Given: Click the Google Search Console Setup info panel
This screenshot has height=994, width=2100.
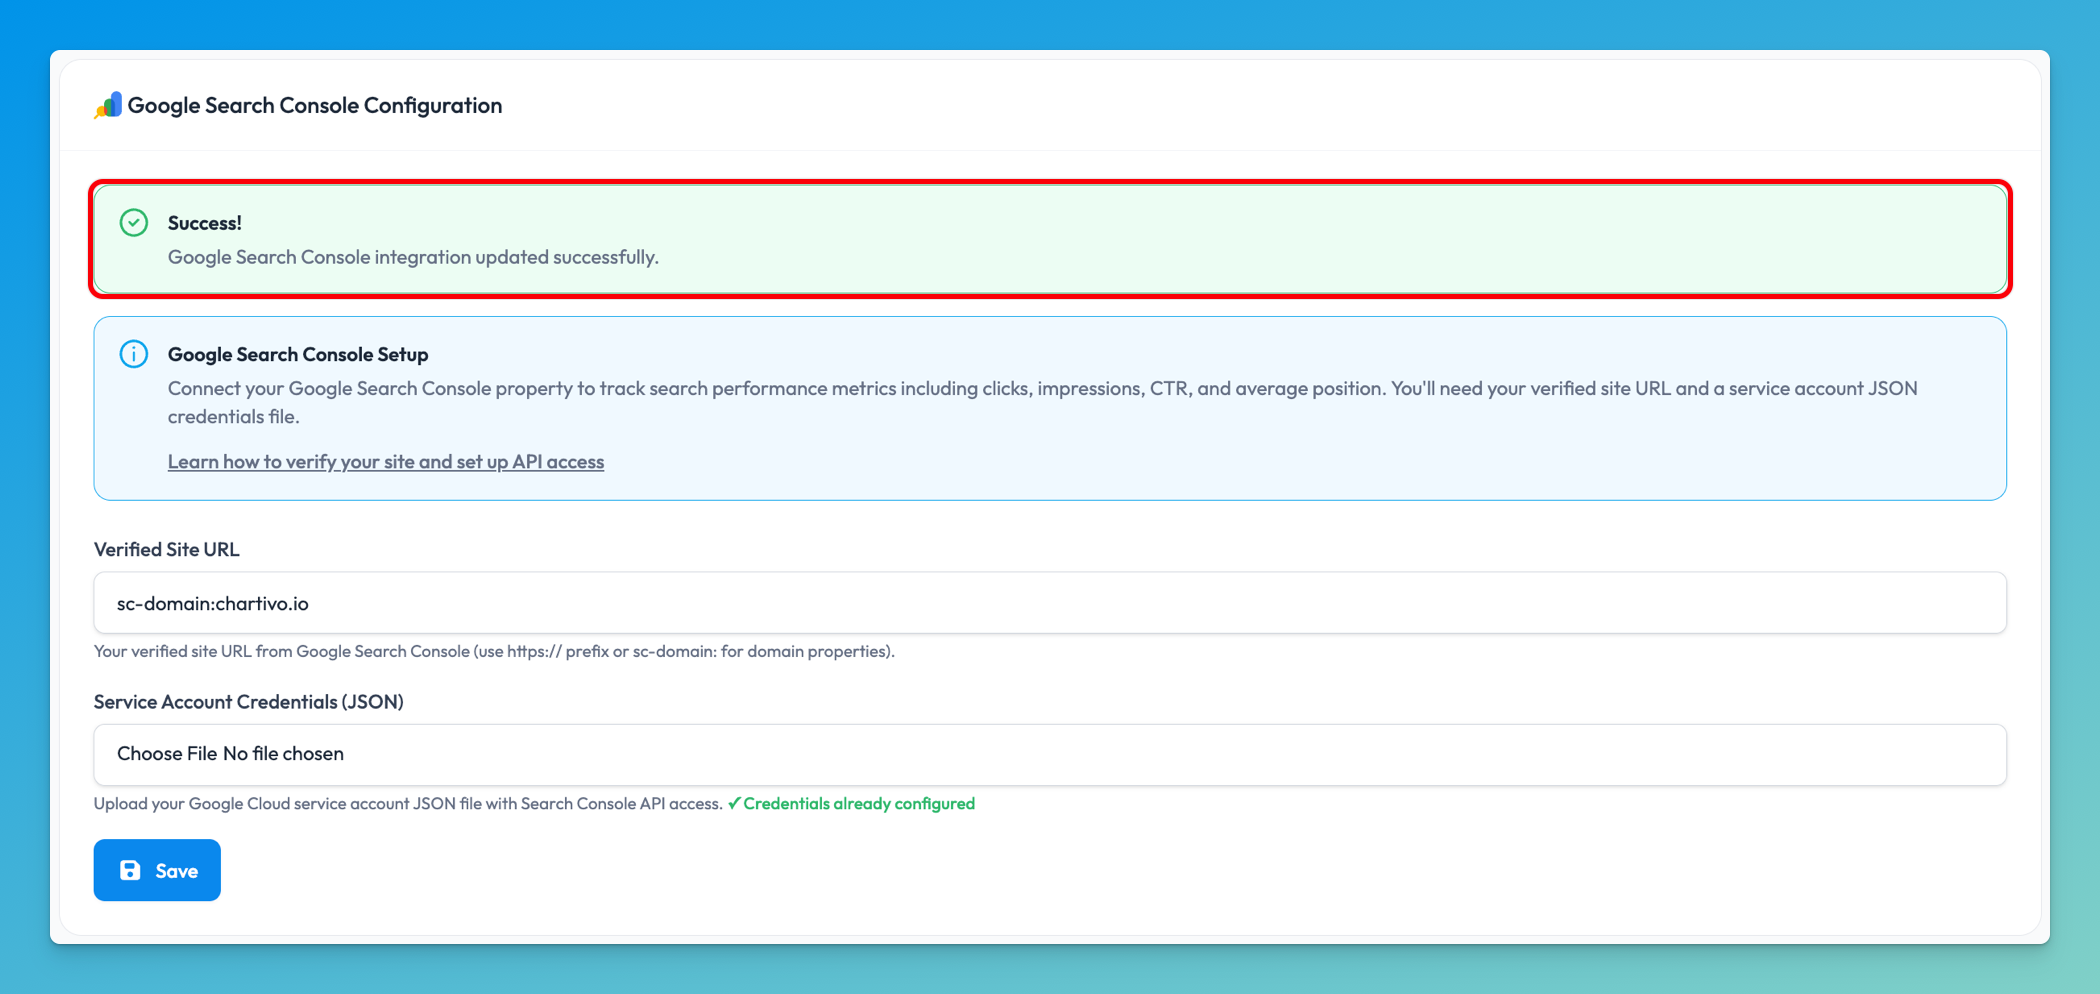Looking at the screenshot, I should 1050,408.
